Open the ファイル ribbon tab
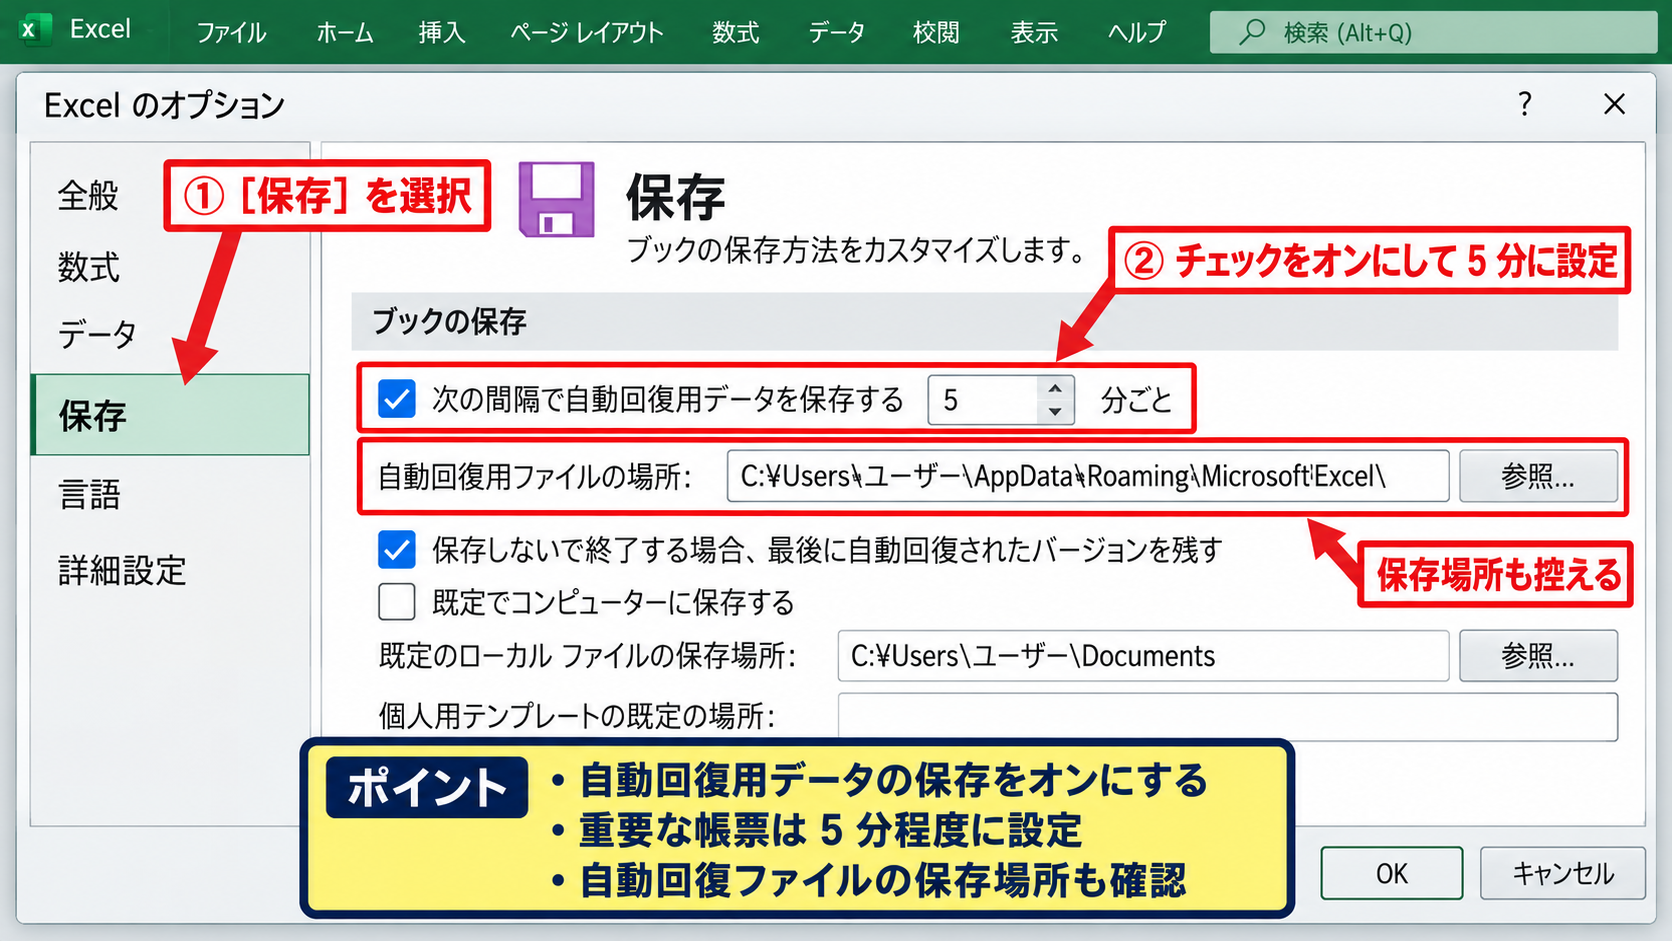The width and height of the screenshot is (1672, 941). pyautogui.click(x=231, y=32)
